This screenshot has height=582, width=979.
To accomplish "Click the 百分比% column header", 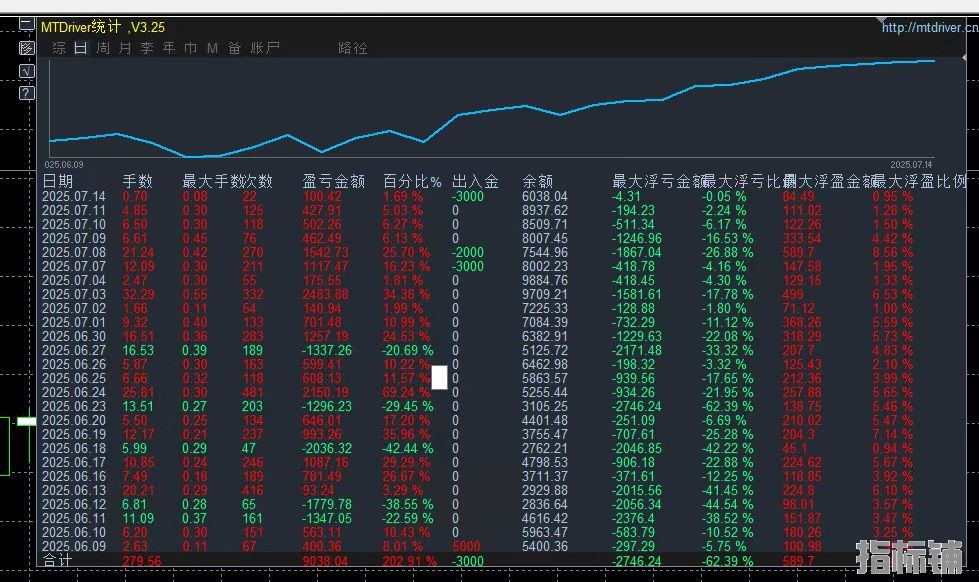I will tap(412, 181).
